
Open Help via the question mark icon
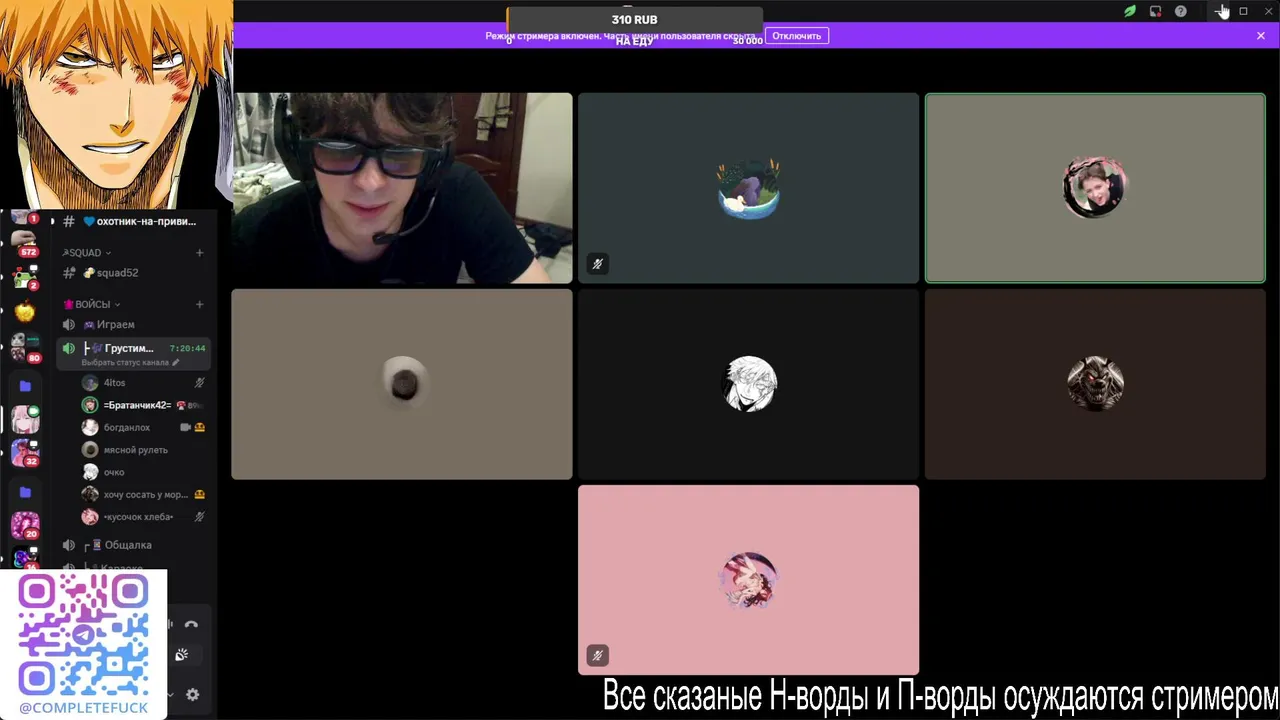1181,11
